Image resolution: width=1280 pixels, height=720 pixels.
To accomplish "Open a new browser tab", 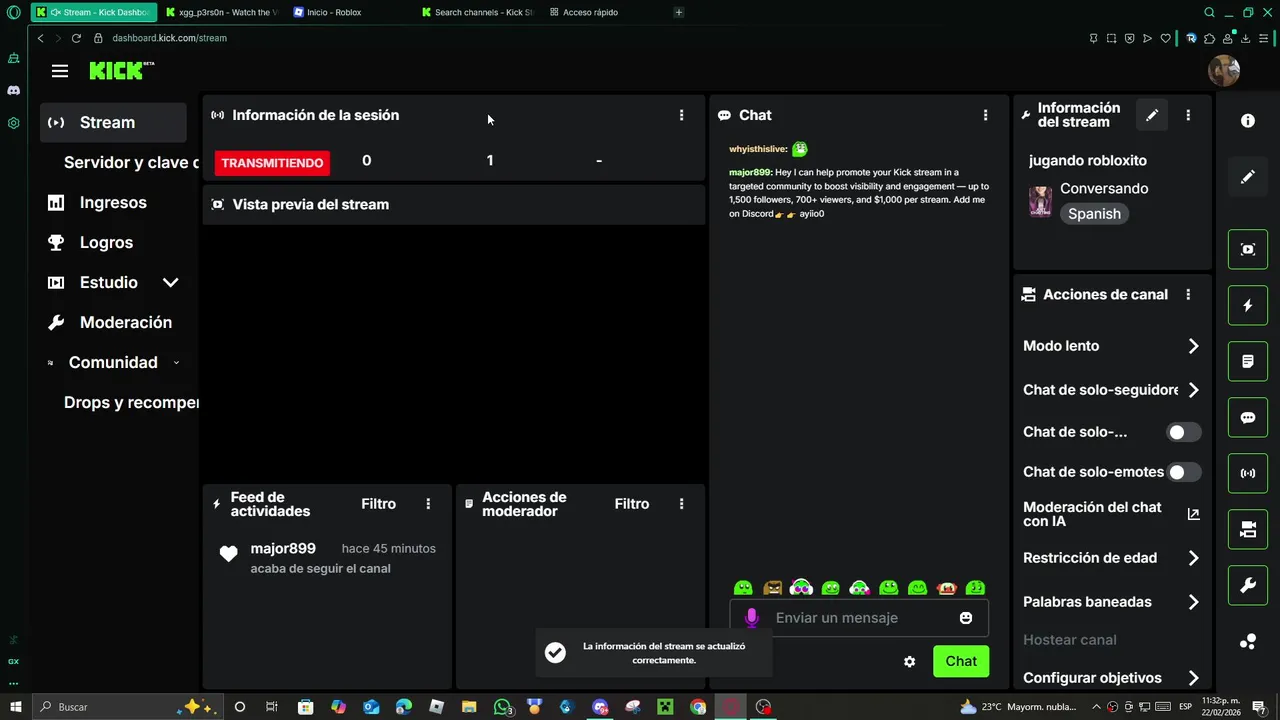I will [x=679, y=12].
